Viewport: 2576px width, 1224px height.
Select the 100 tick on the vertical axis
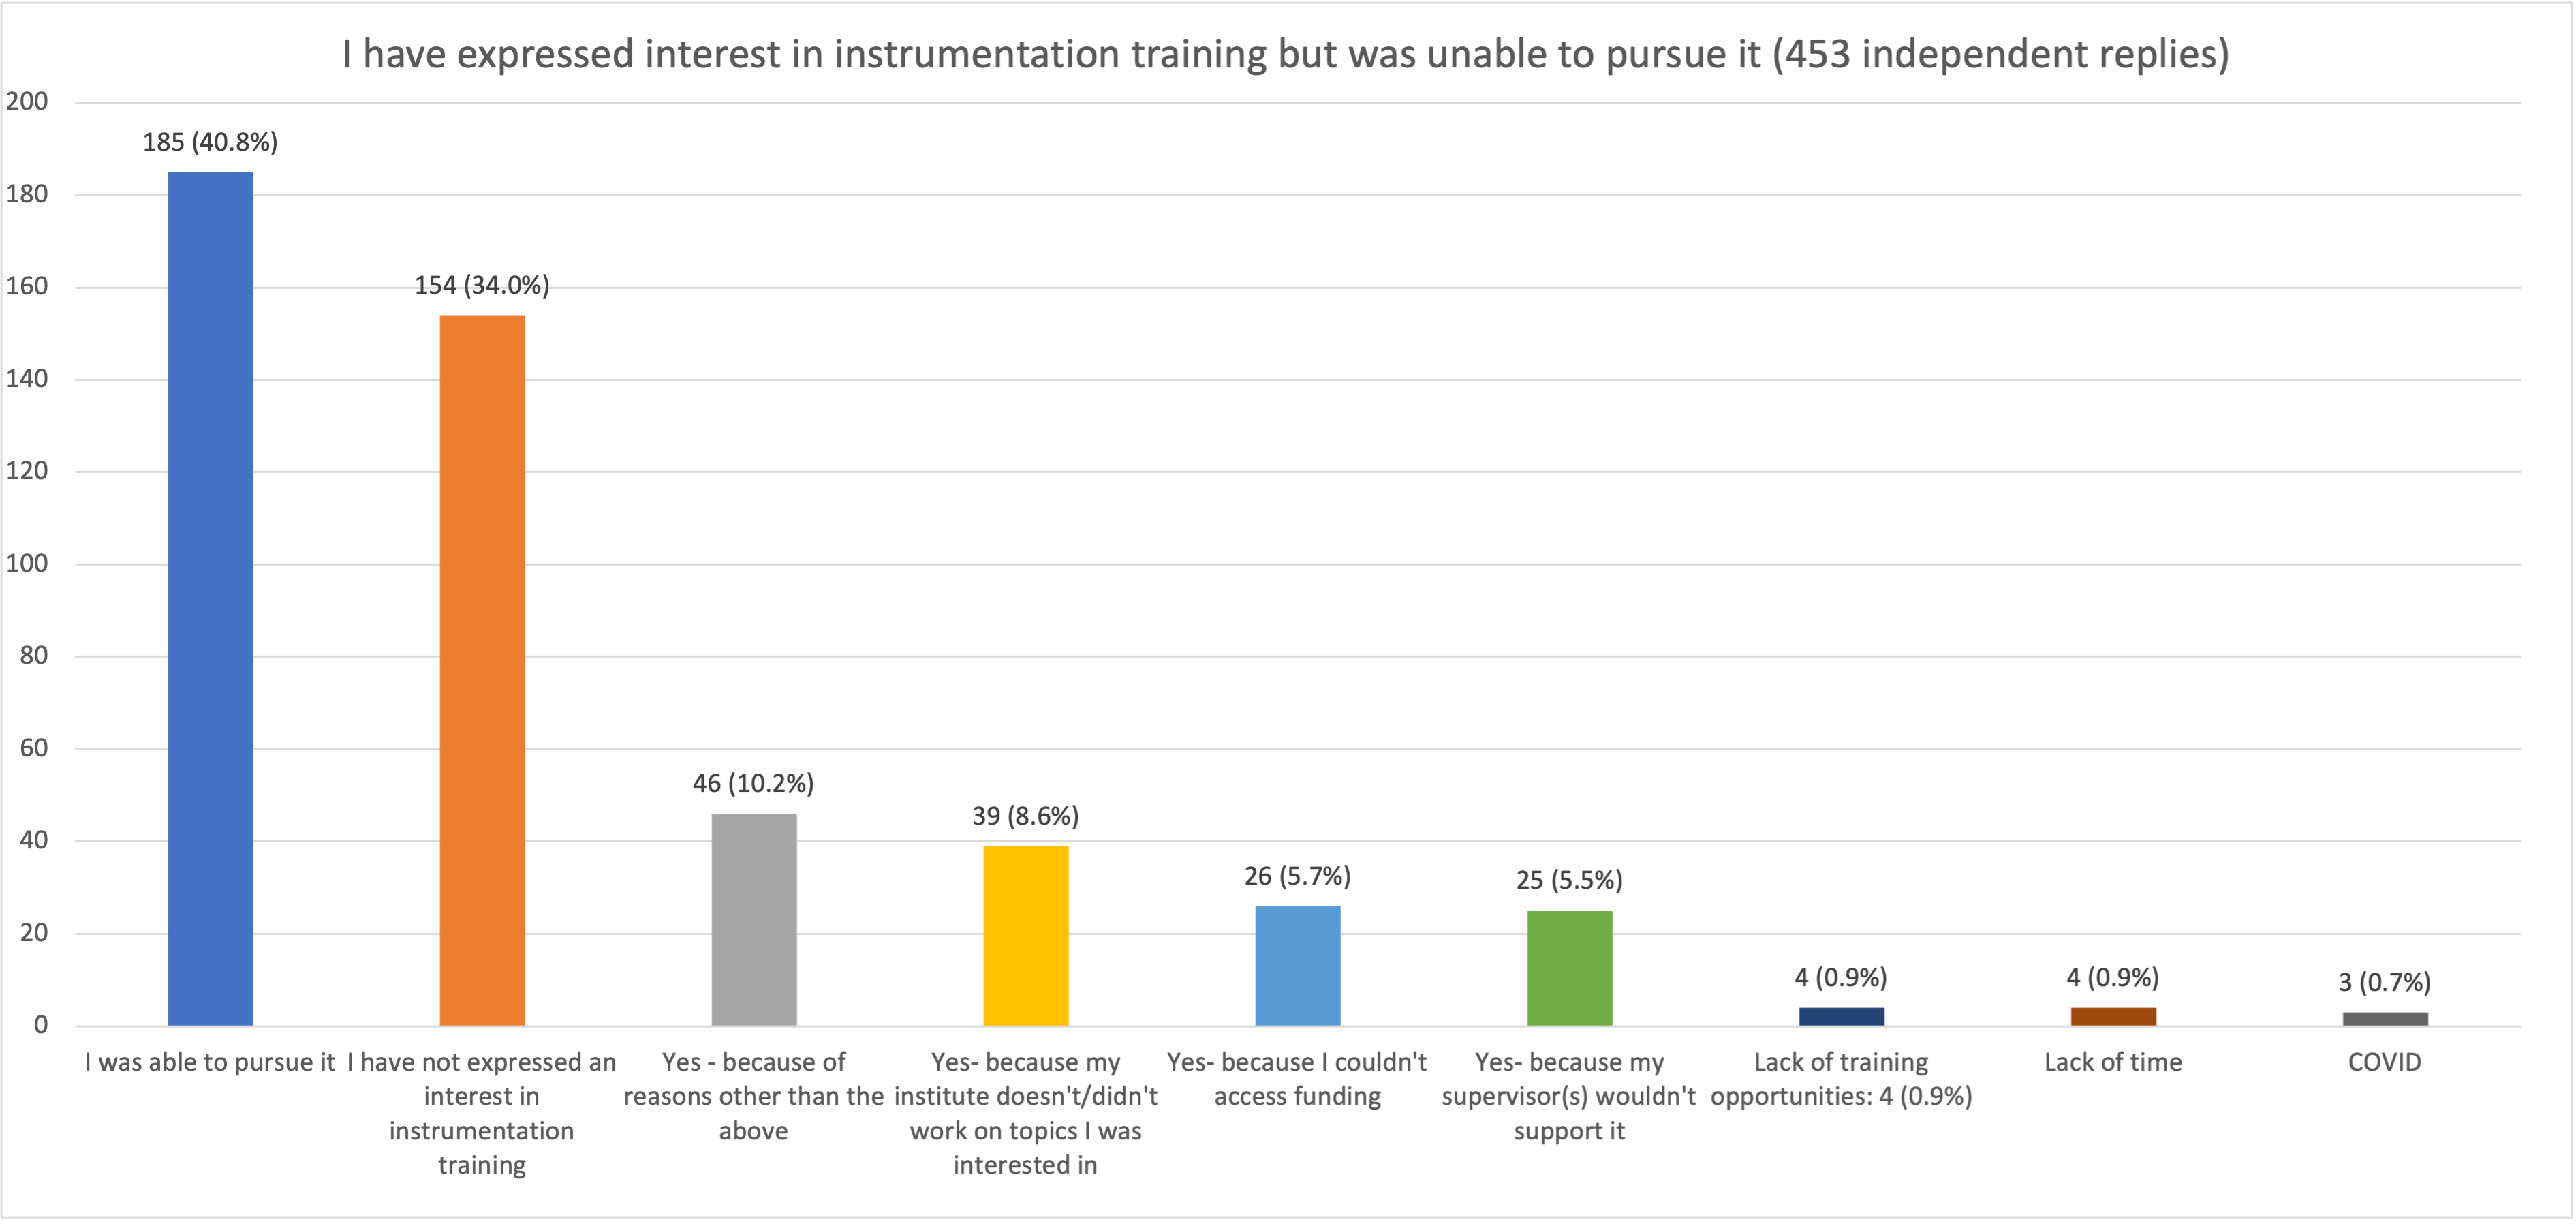coord(27,563)
